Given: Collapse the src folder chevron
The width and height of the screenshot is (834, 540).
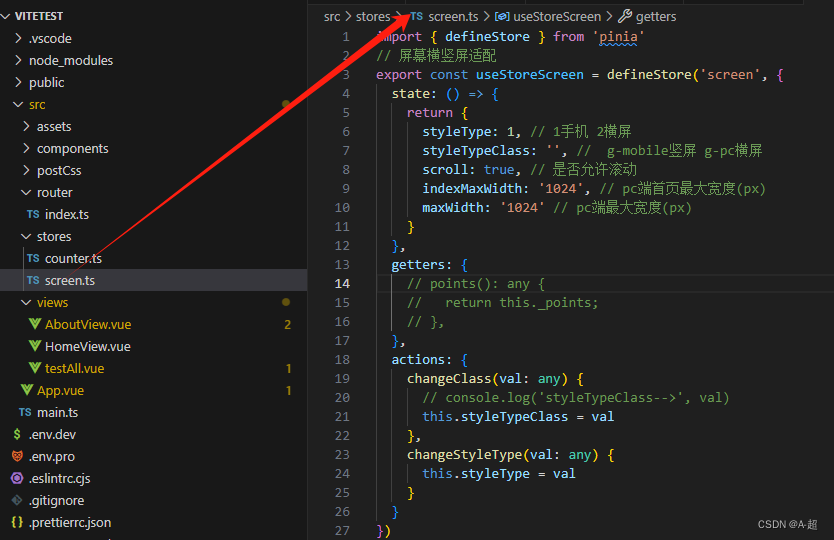Looking at the screenshot, I should [18, 104].
